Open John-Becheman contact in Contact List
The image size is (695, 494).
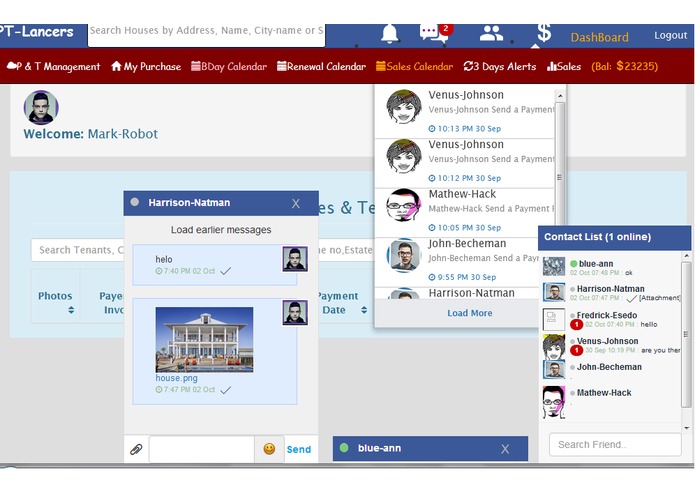[611, 370]
